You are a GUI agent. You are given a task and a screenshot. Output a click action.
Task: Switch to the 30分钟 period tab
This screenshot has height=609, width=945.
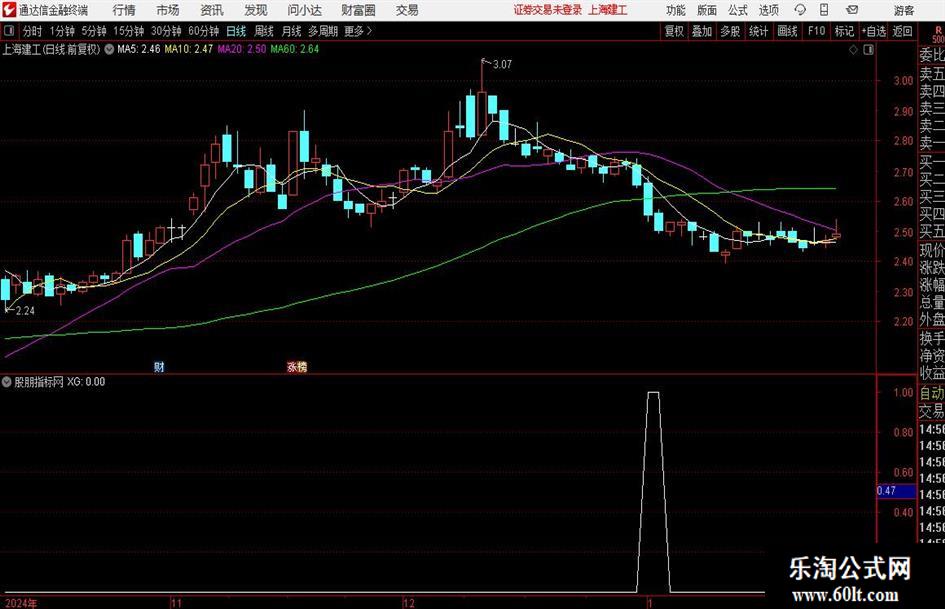click(x=166, y=31)
